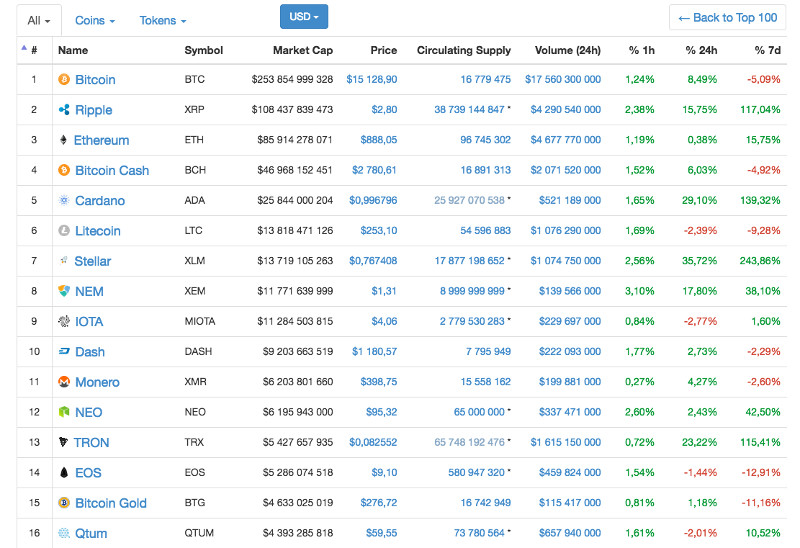Viewport: 800px width, 548px height.
Task: Open the Tokens filter dropdown
Action: (163, 21)
